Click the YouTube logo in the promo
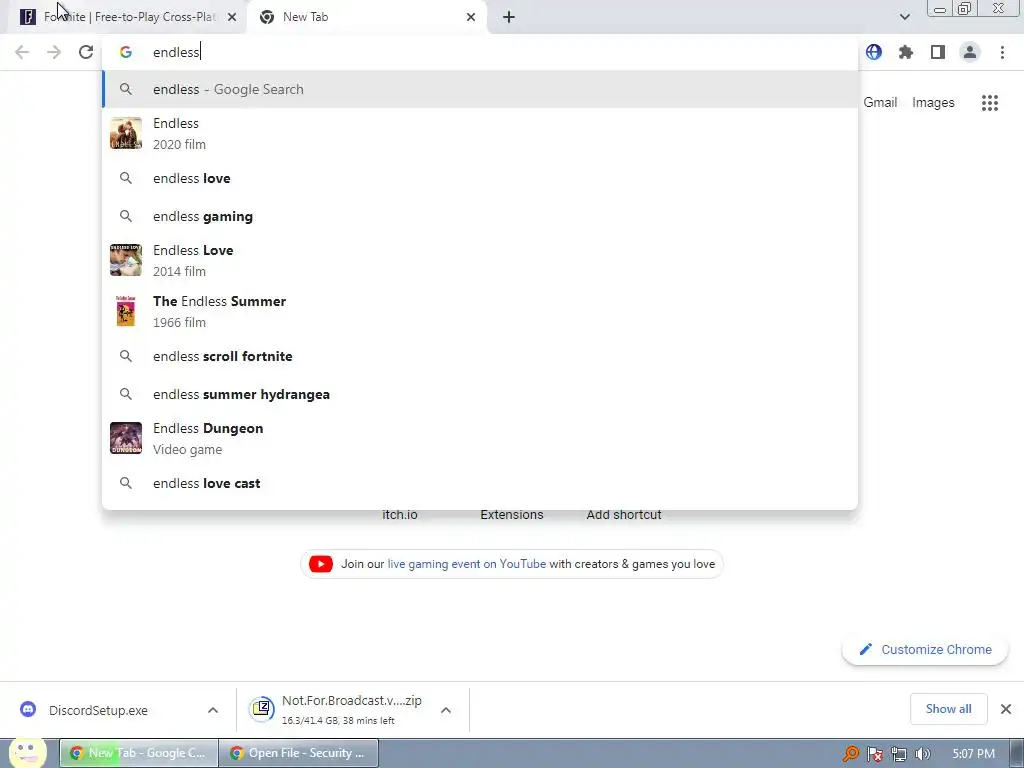Screen dimensions: 1024x768 [321, 564]
